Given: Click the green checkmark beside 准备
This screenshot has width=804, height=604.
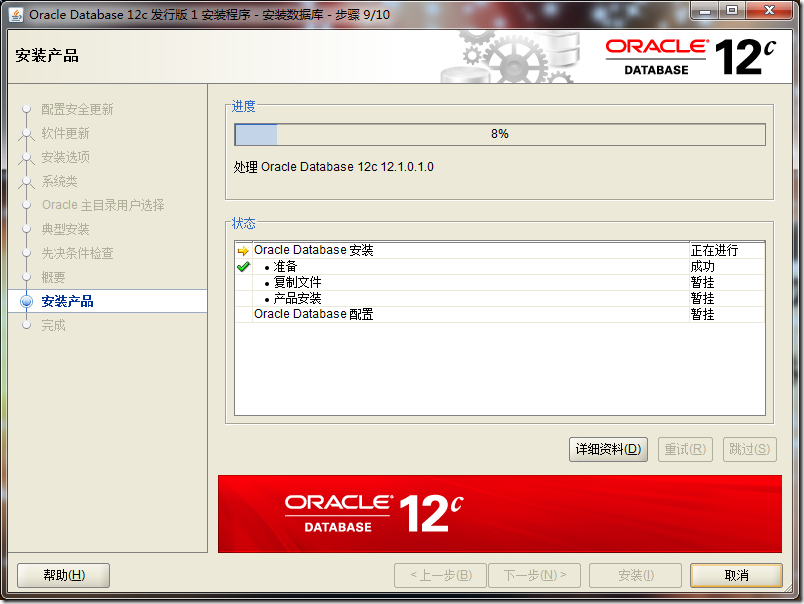Looking at the screenshot, I should 243,267.
